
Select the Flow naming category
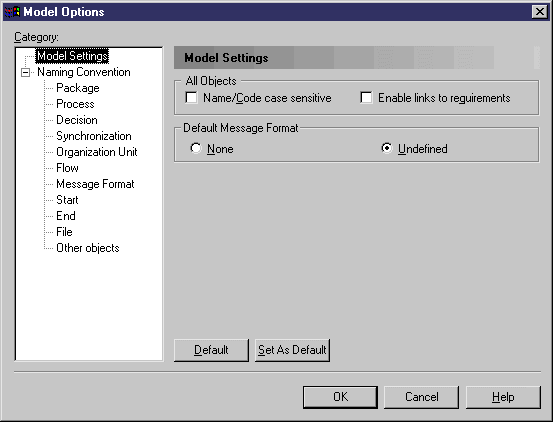[67, 168]
